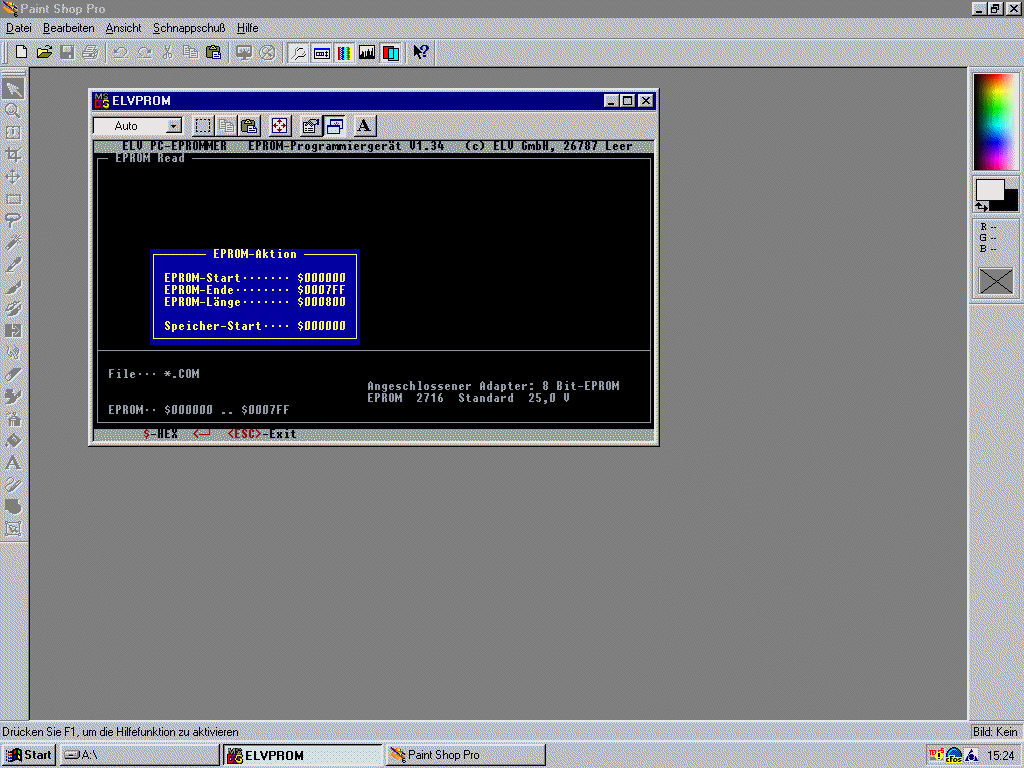Click the Paste clipboard icon in Paint Shop Pro toolbar
1024x768 pixels.
click(214, 52)
